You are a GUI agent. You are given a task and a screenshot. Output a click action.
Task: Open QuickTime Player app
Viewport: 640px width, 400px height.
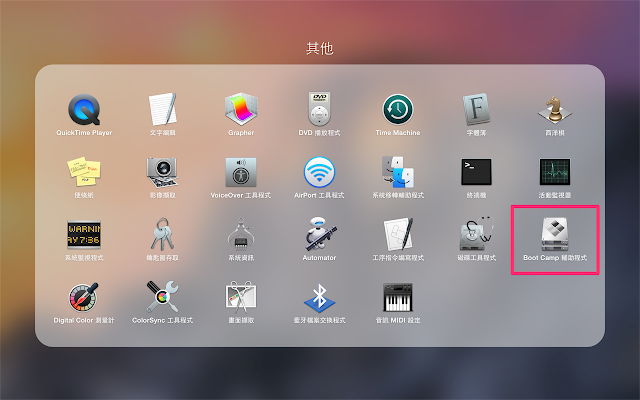click(x=84, y=110)
